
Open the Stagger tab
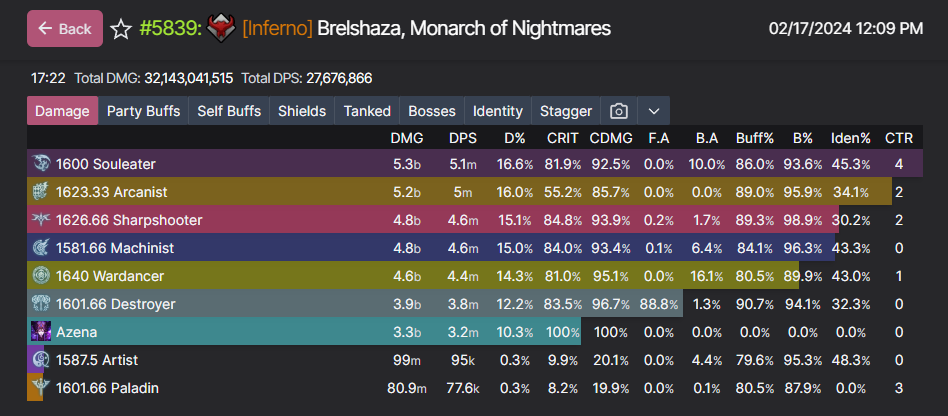(566, 111)
